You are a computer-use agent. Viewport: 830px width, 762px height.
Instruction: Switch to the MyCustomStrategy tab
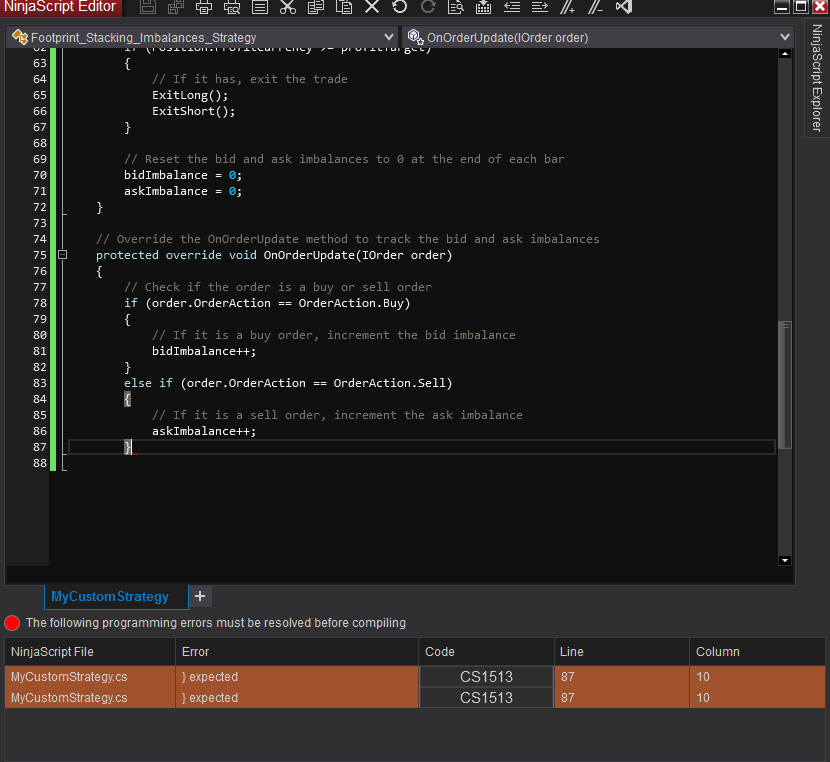[x=110, y=597]
